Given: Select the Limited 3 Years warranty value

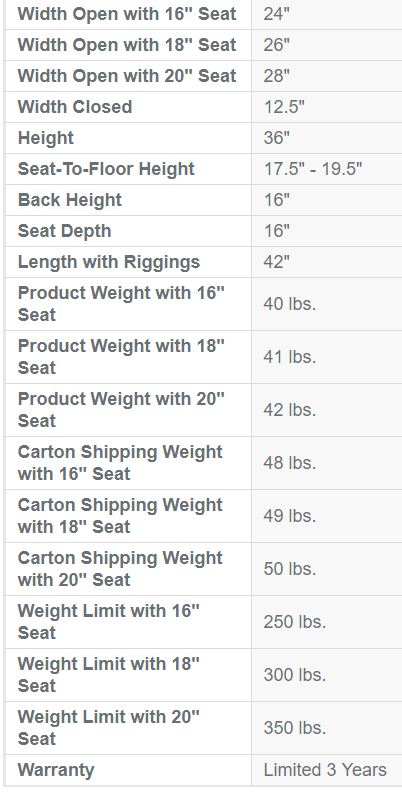Looking at the screenshot, I should click(x=325, y=770).
